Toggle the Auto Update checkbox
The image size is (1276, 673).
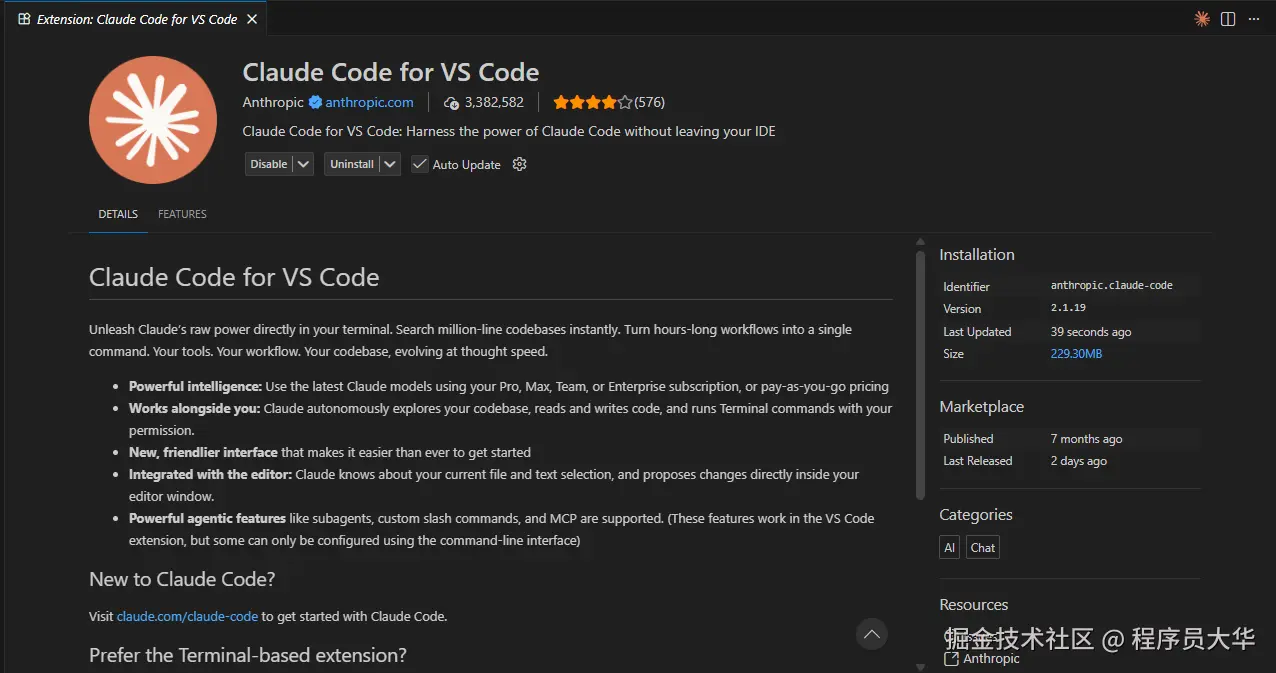coord(420,164)
